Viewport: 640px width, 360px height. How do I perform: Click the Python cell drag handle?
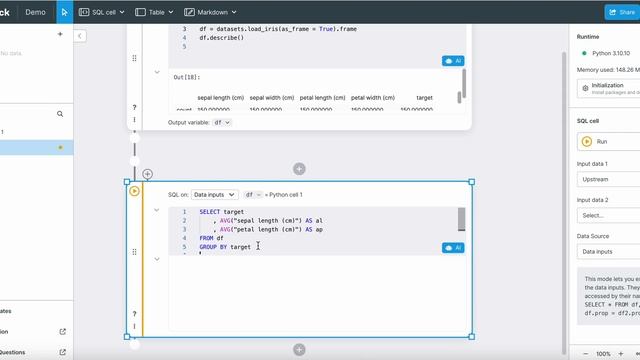click(134, 58)
